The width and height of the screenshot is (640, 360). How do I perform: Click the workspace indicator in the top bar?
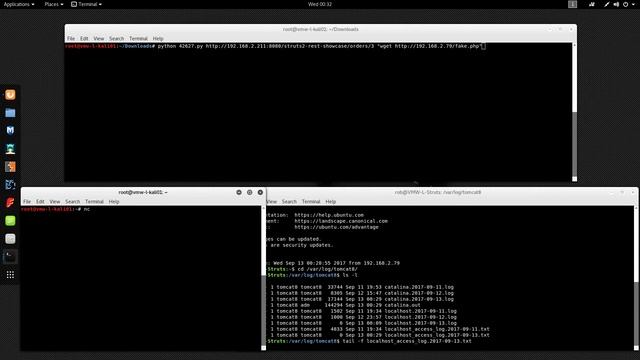[572, 4]
